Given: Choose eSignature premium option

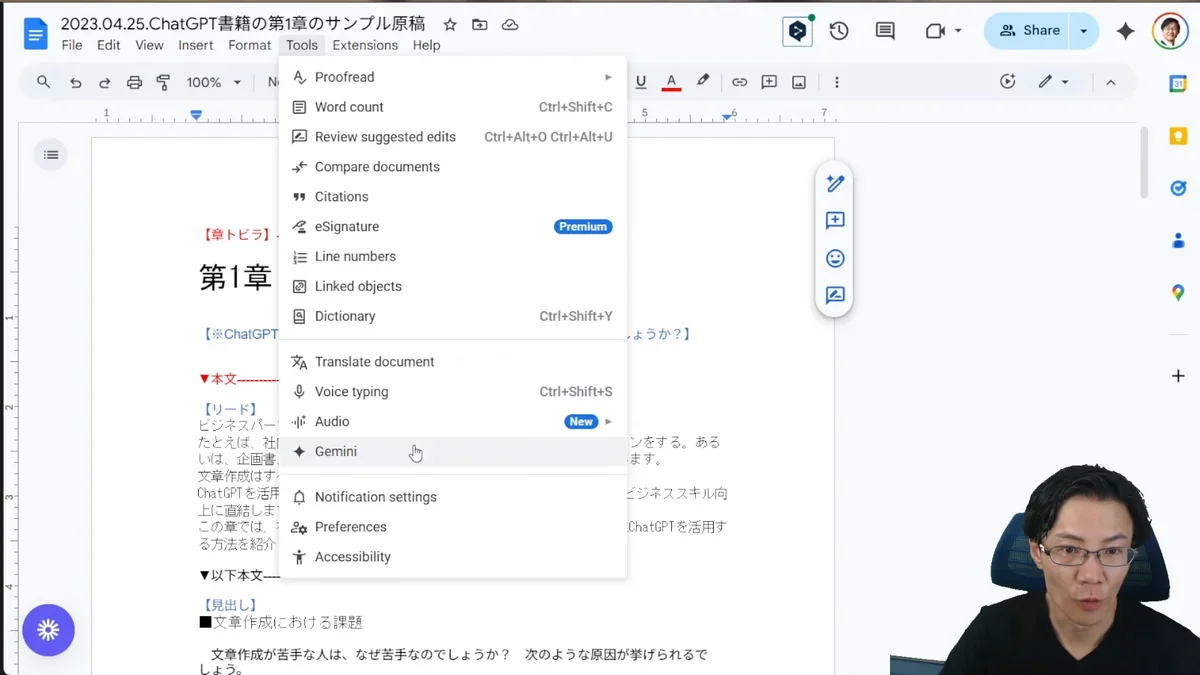Looking at the screenshot, I should pyautogui.click(x=453, y=227).
